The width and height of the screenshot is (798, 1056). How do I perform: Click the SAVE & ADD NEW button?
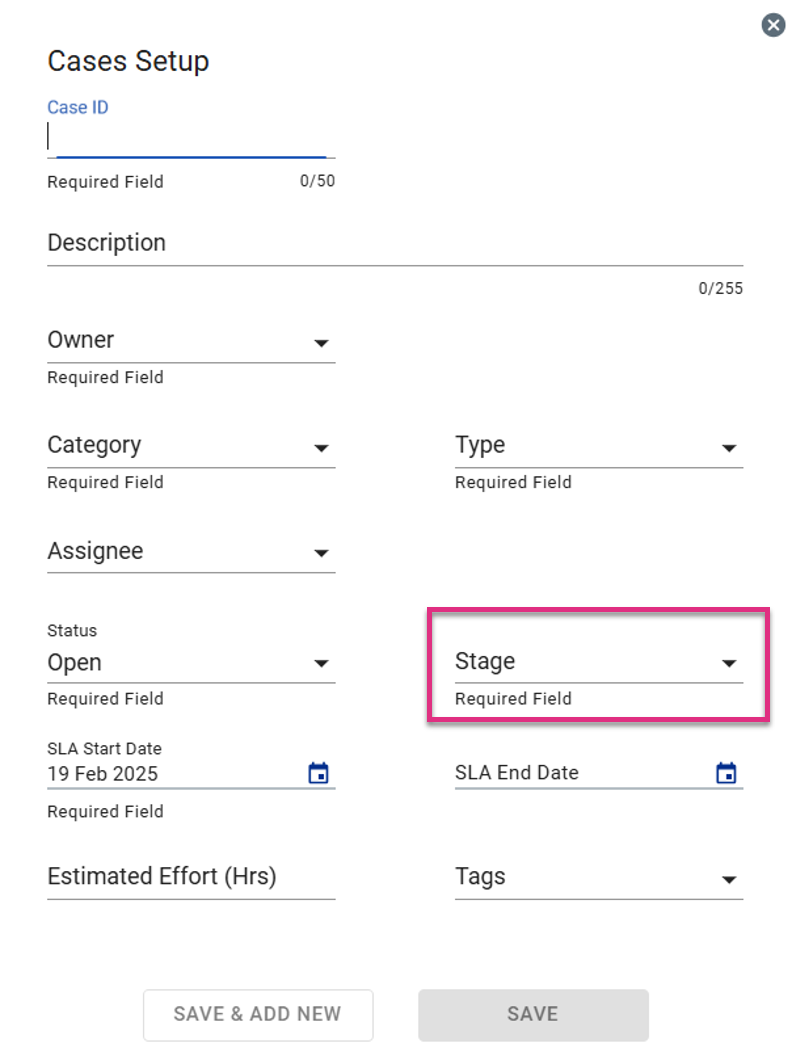[x=258, y=1014]
